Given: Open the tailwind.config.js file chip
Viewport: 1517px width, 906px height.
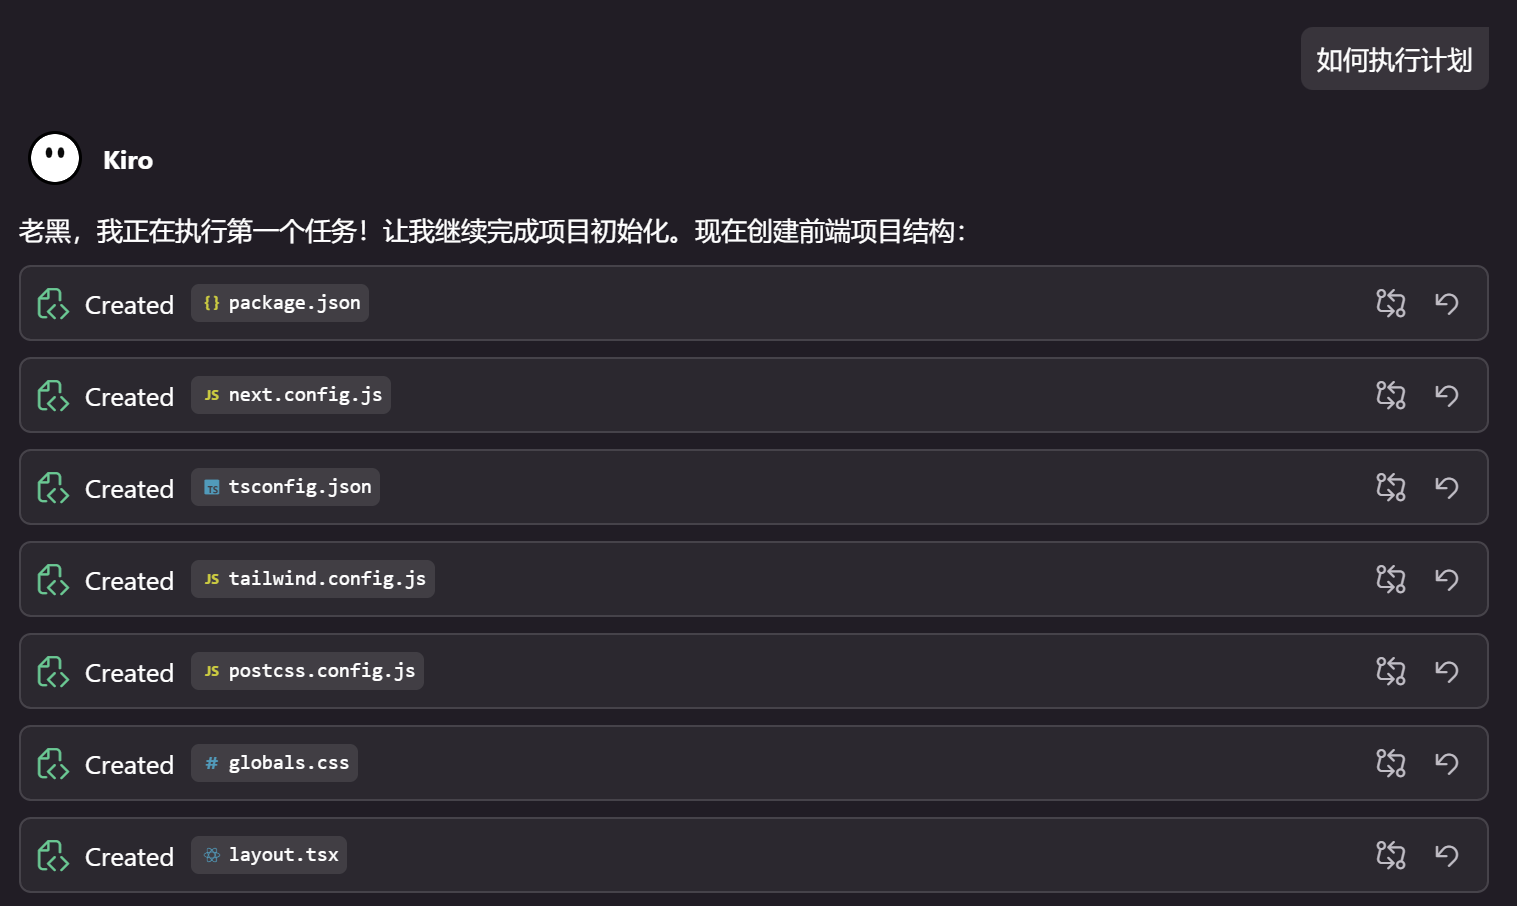Looking at the screenshot, I should (312, 579).
